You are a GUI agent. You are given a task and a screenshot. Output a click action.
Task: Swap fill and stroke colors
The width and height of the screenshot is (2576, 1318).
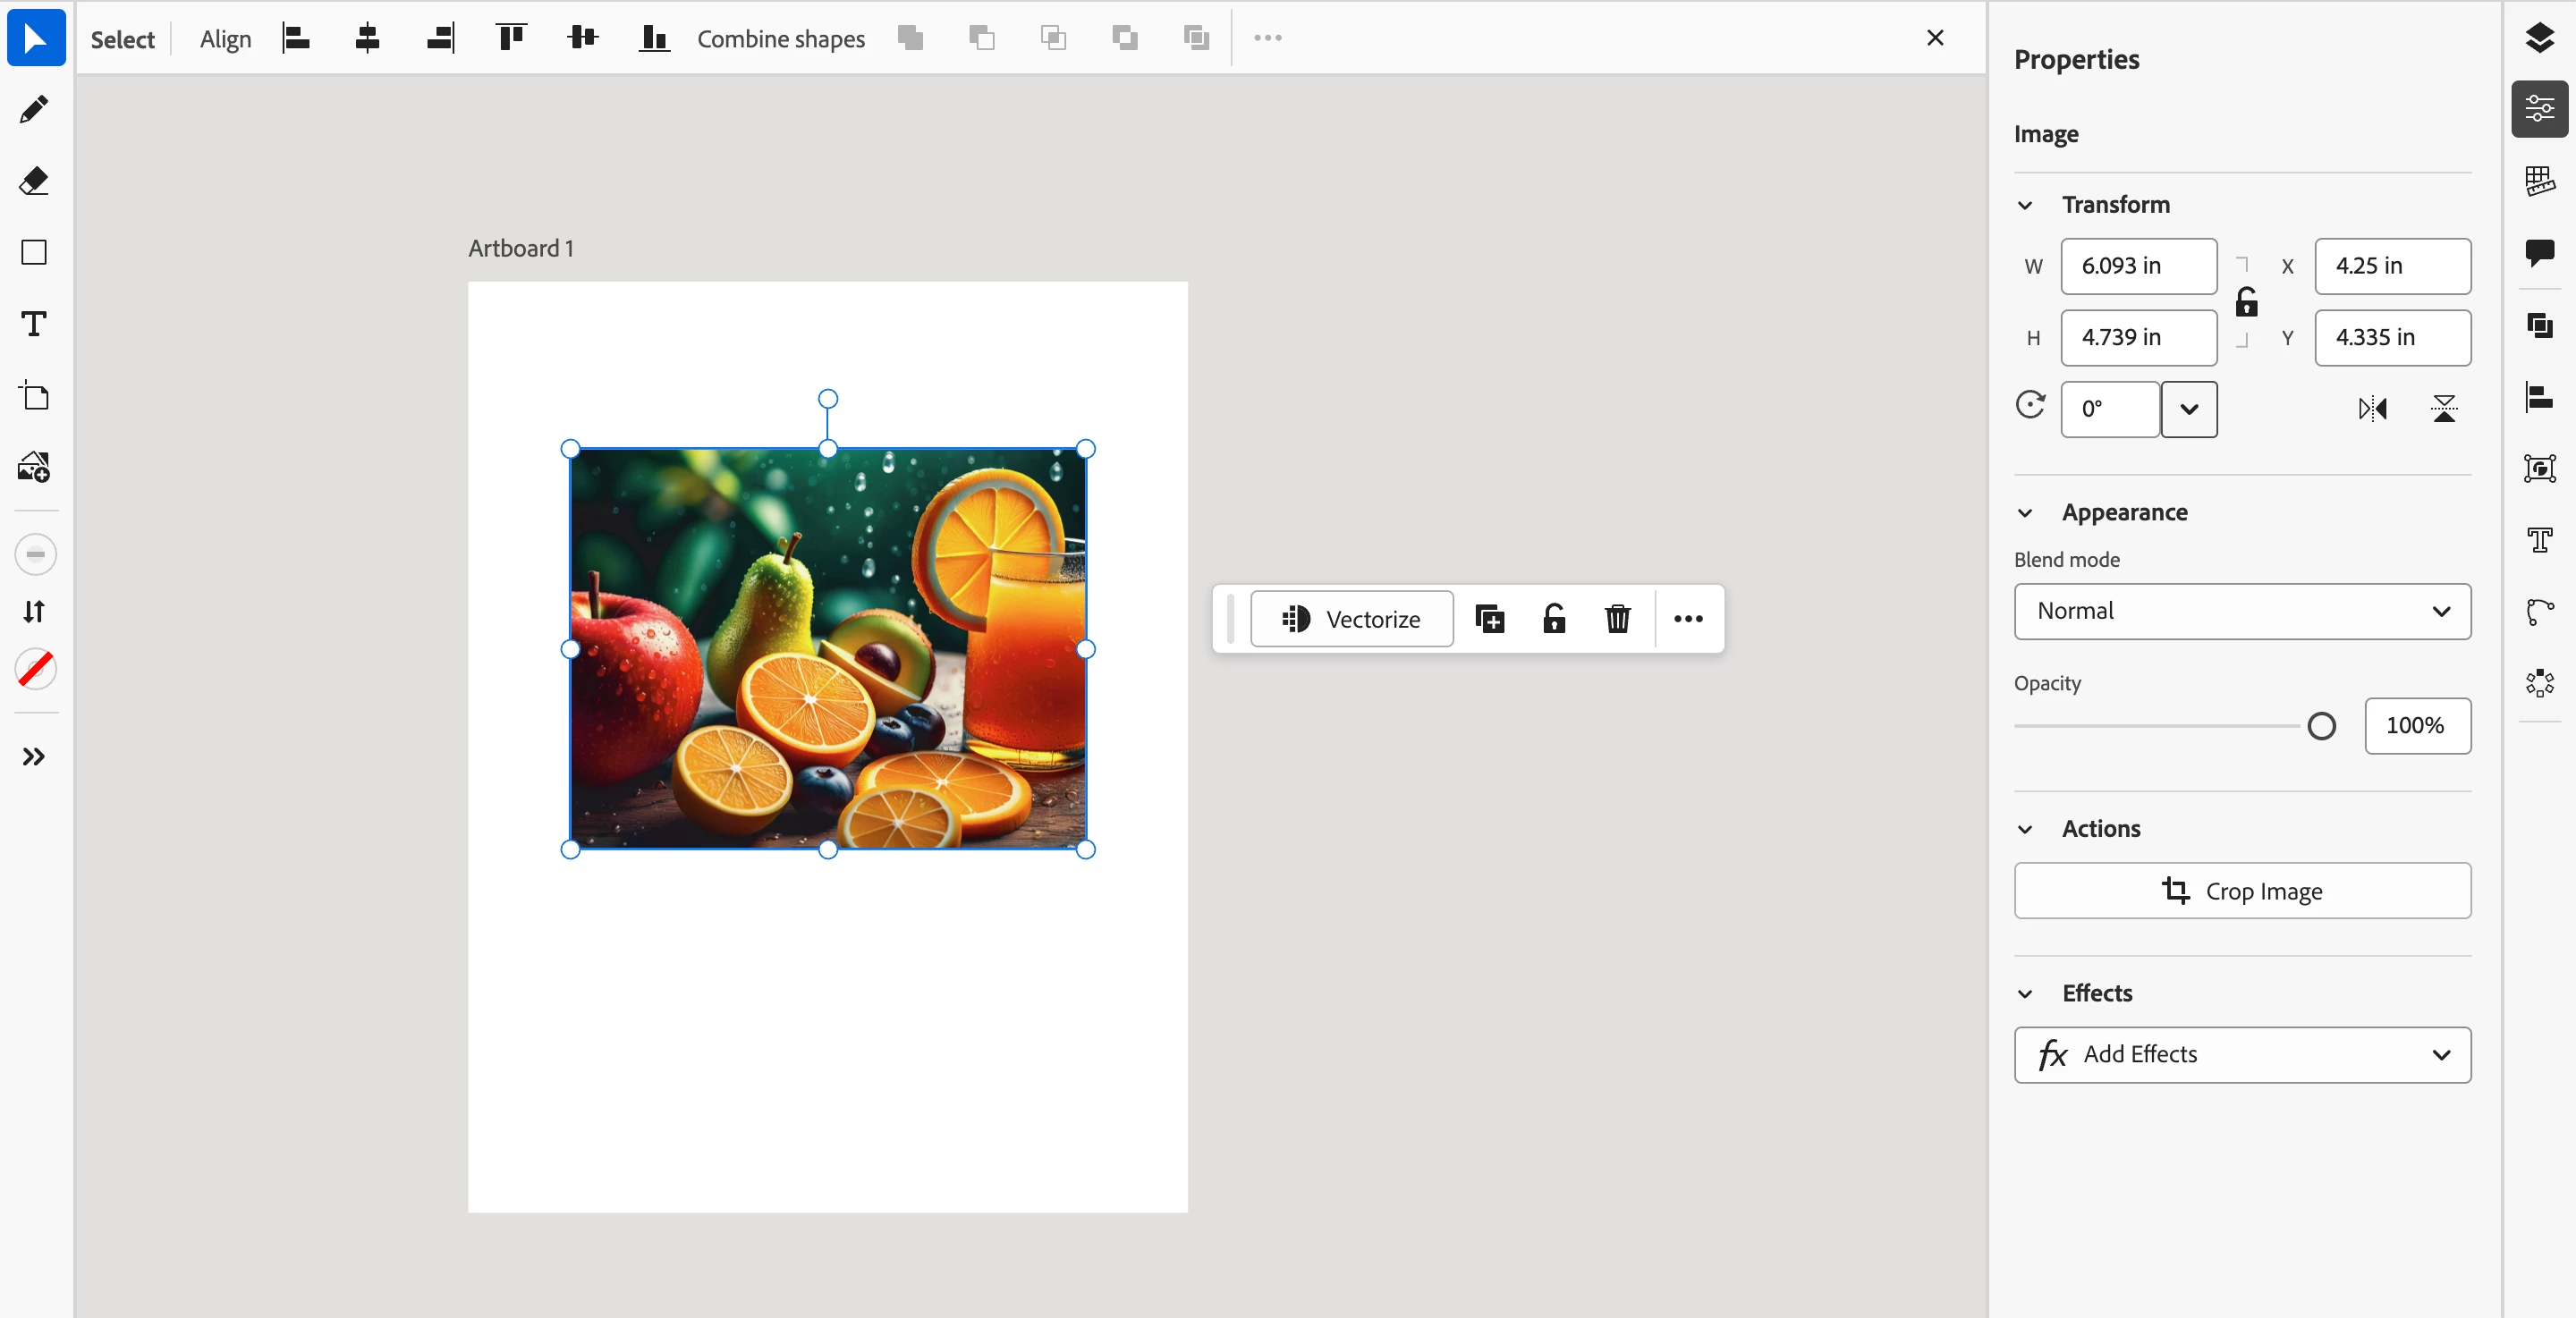(x=34, y=611)
